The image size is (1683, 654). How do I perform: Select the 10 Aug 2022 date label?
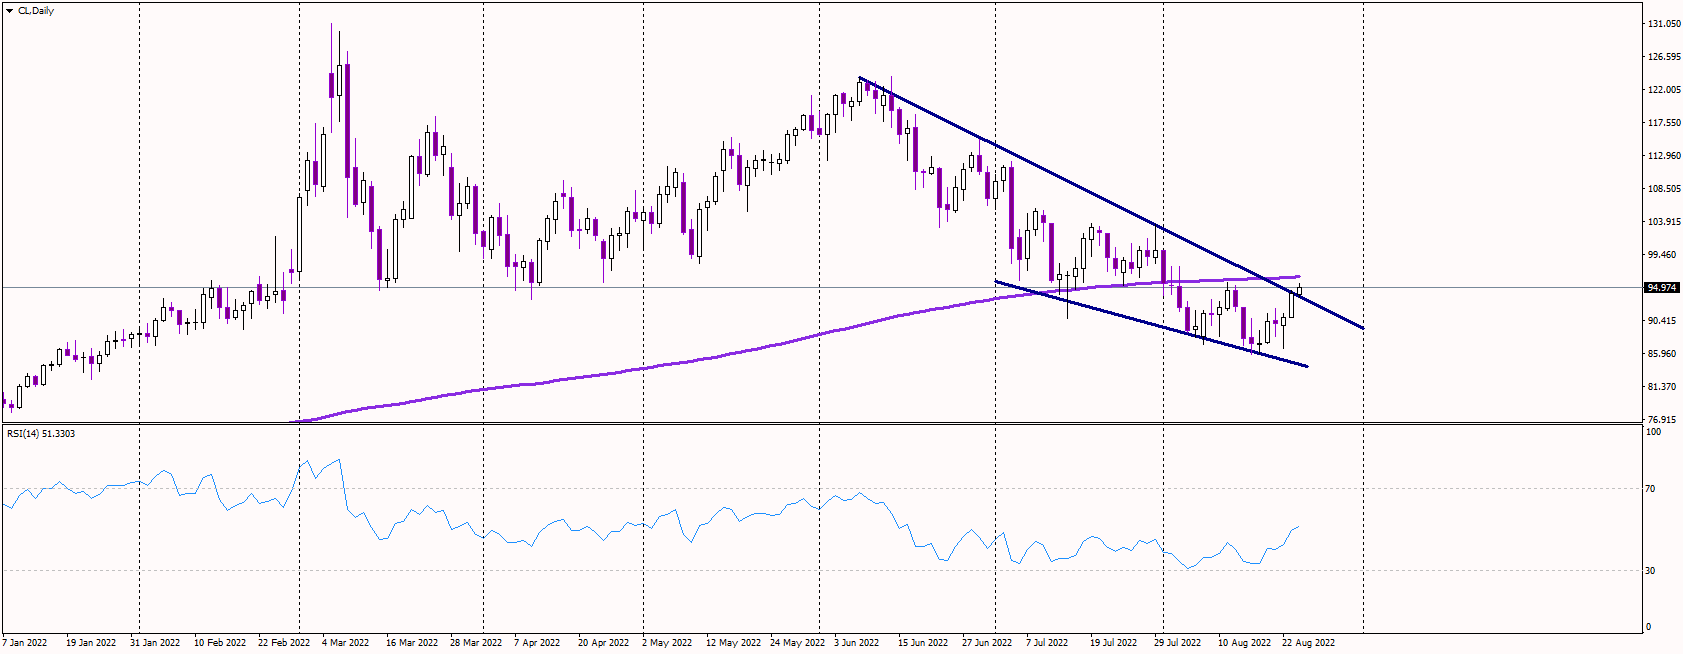tap(1245, 643)
